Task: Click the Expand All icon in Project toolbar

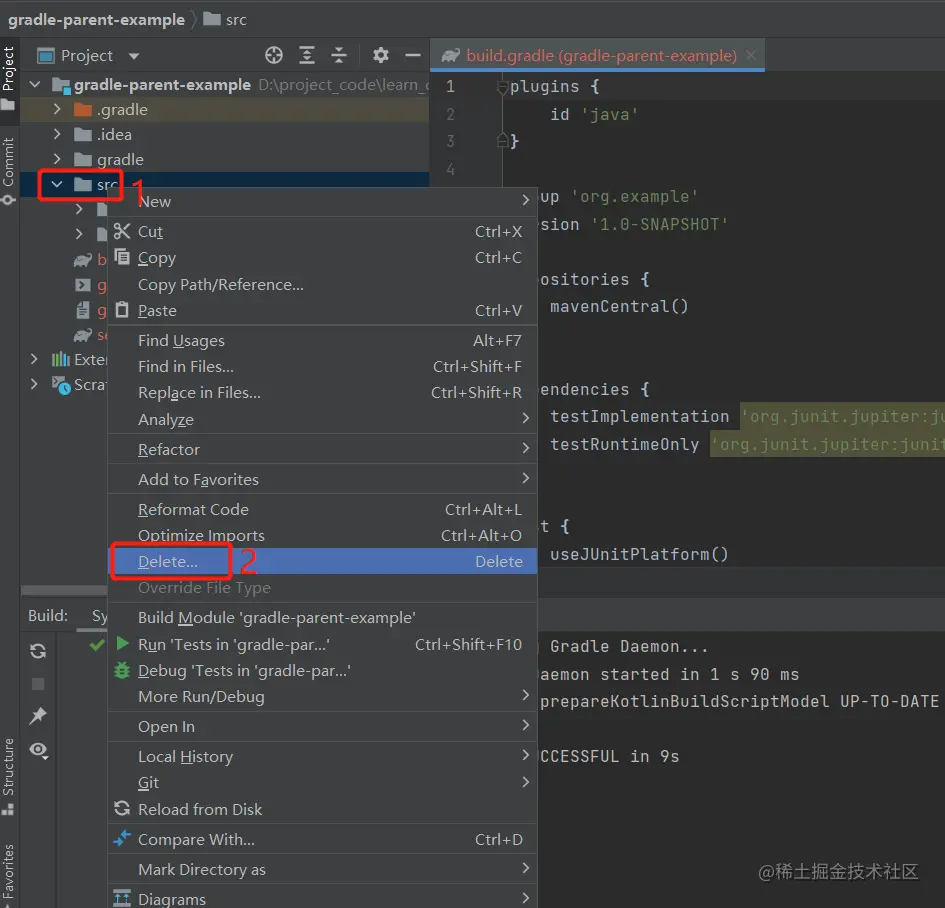Action: click(x=307, y=55)
